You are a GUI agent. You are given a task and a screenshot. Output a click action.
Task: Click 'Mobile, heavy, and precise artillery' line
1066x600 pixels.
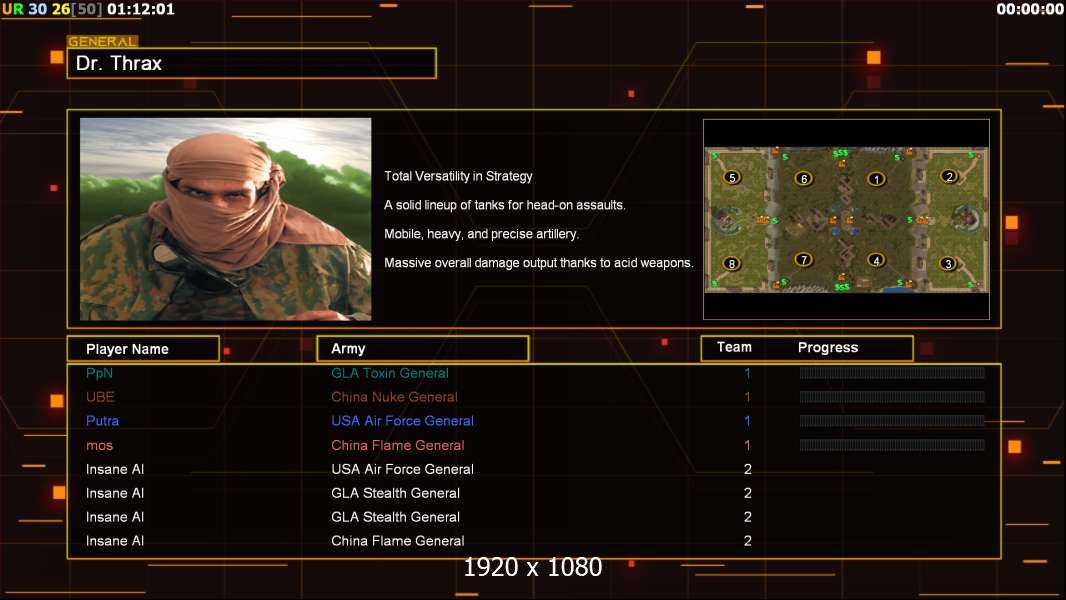[x=481, y=234]
